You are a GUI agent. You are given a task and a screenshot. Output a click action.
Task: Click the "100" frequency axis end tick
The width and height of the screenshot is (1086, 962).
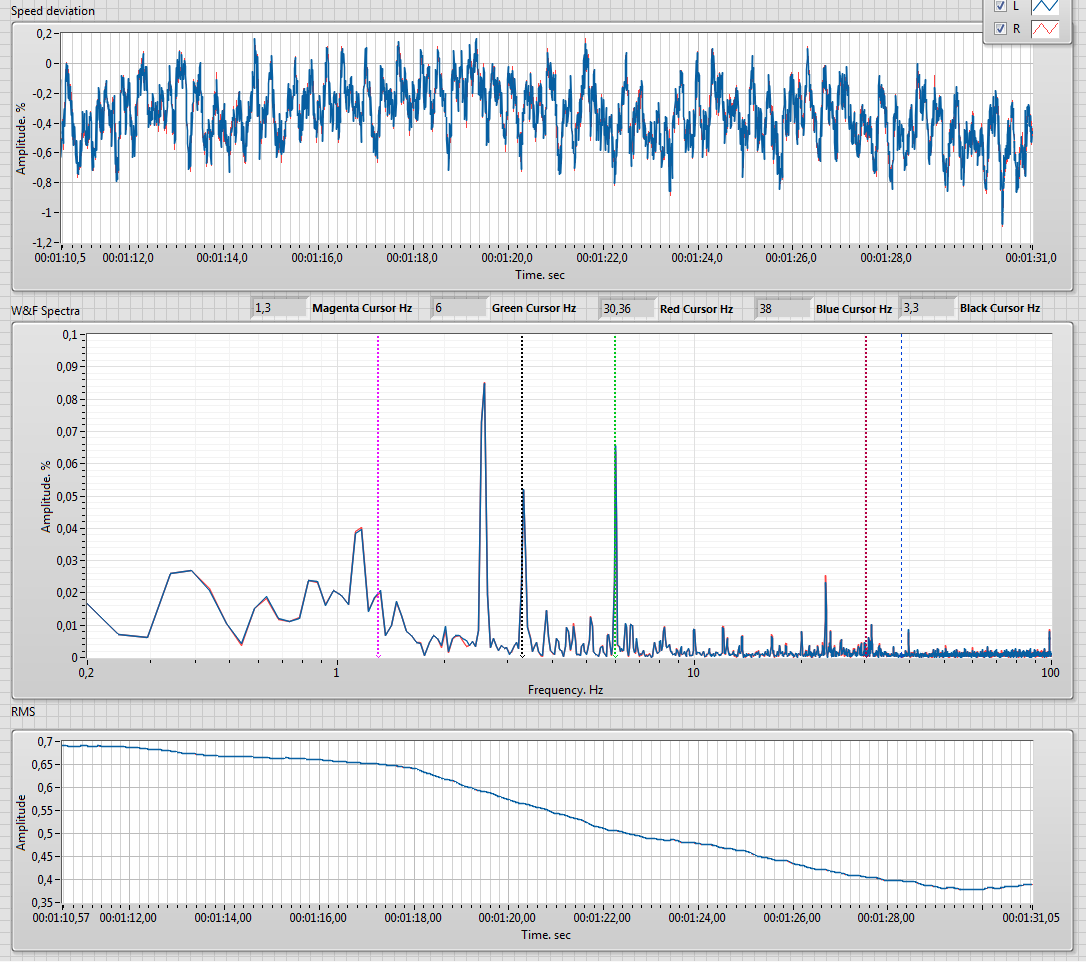click(1050, 672)
